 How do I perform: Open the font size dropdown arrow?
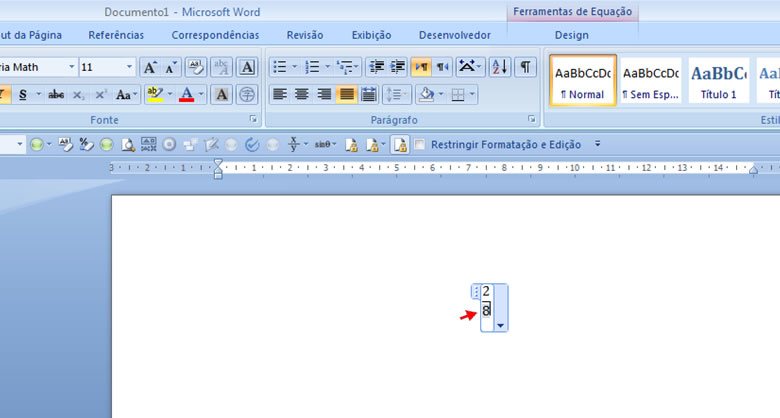[x=129, y=67]
